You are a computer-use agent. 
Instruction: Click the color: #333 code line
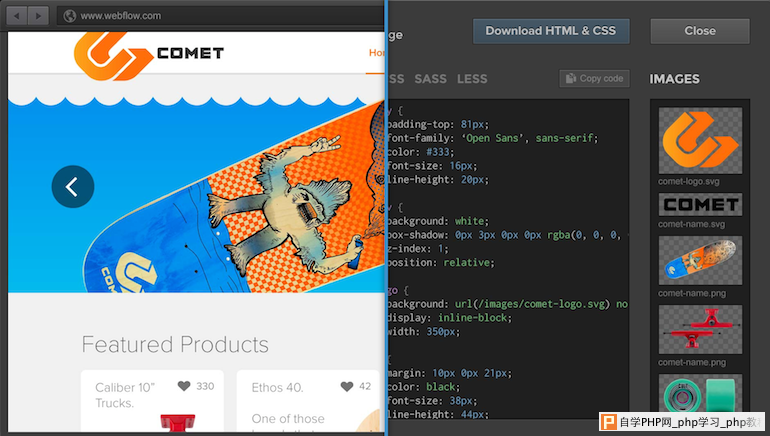421,152
